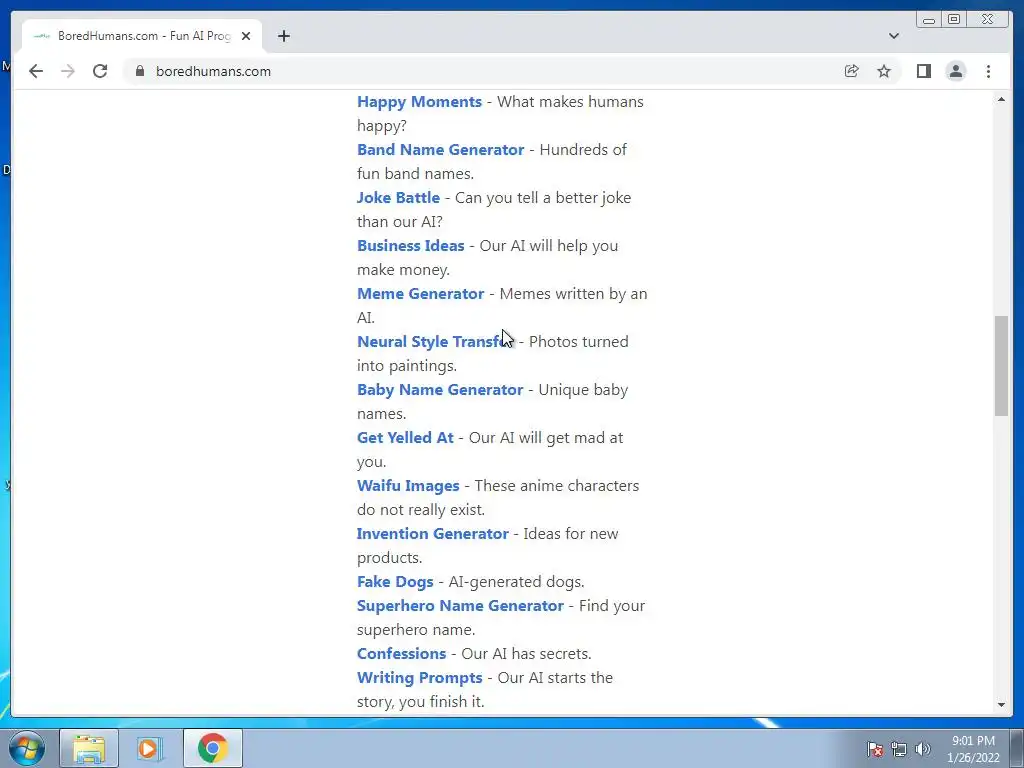
Task: Click text 'AI-generated dogs.'
Action: point(517,581)
